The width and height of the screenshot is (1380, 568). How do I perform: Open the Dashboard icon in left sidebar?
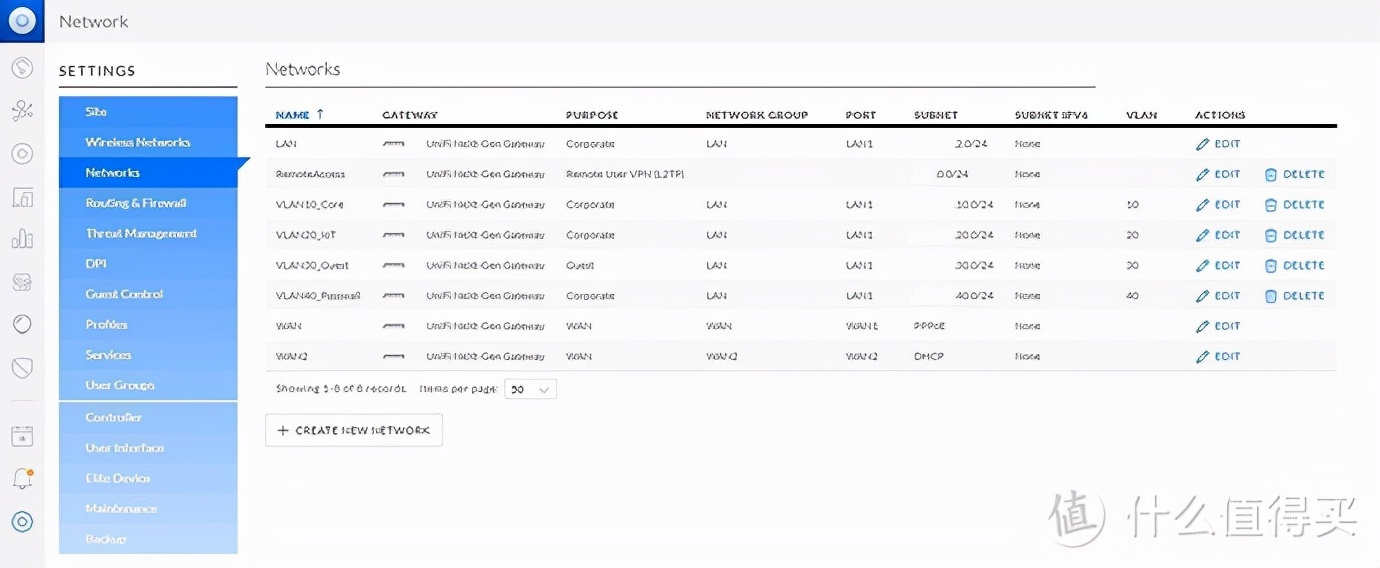click(x=22, y=68)
